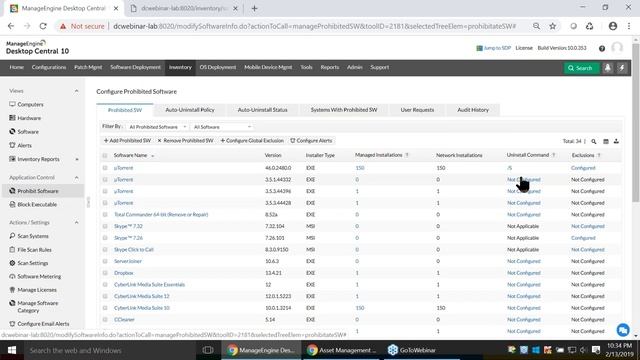
Task: Check the ServerJoiner row checkbox
Action: coord(105,261)
